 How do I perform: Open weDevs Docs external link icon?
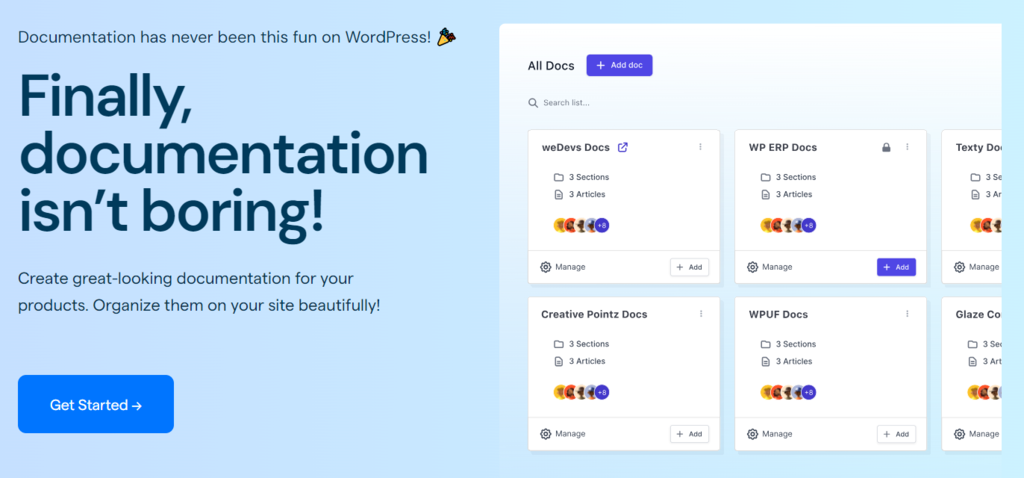click(x=622, y=148)
